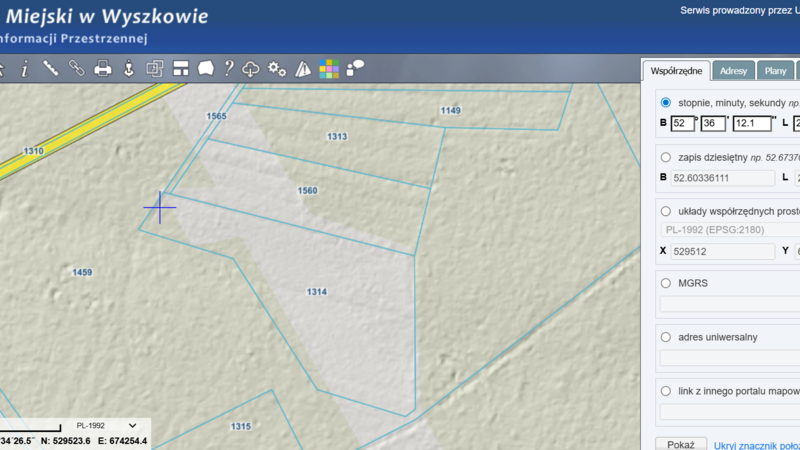The height and width of the screenshot is (450, 800).
Task: Switch to the Adresy tab
Action: click(x=733, y=71)
